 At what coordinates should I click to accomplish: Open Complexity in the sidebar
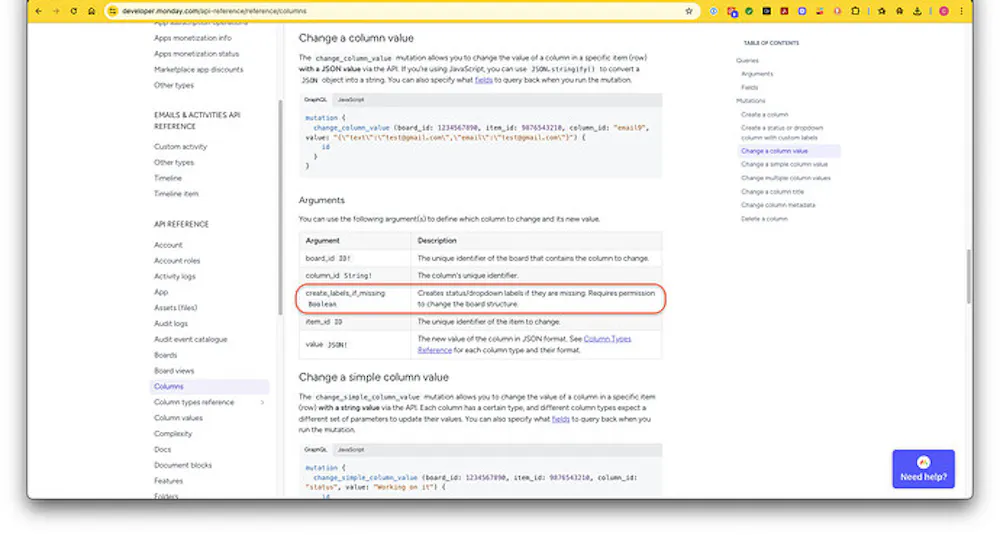coord(173,434)
